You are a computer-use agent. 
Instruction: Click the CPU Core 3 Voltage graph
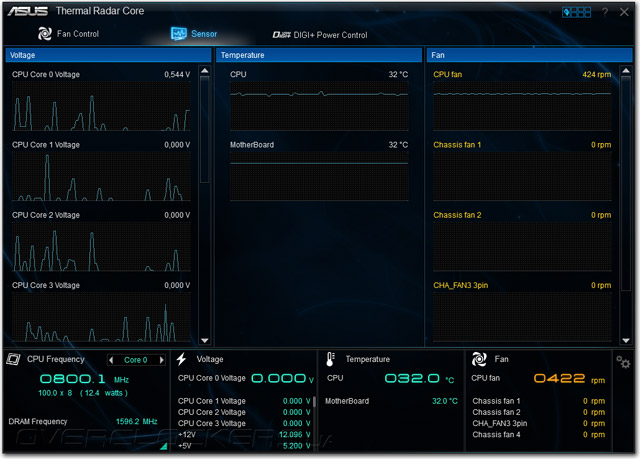point(101,317)
